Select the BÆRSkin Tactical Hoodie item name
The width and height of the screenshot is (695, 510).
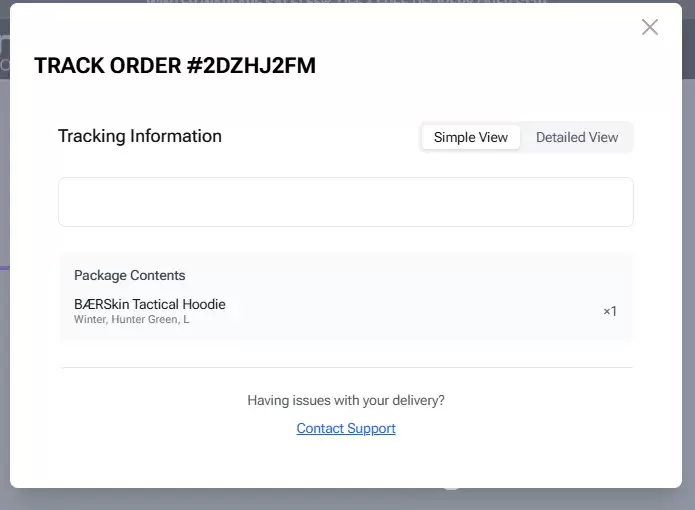[x=150, y=304]
